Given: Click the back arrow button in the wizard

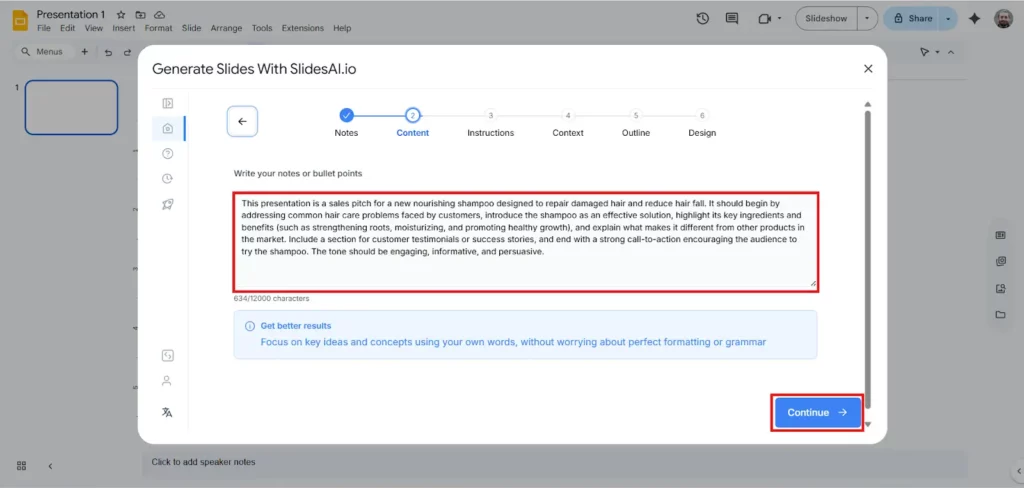Looking at the screenshot, I should tap(242, 121).
